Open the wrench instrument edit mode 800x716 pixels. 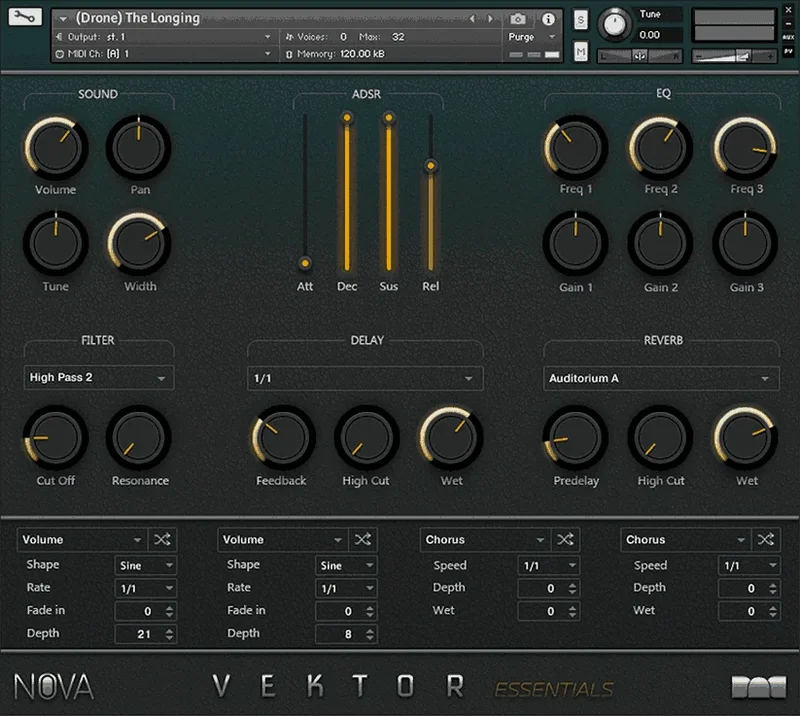(x=24, y=17)
